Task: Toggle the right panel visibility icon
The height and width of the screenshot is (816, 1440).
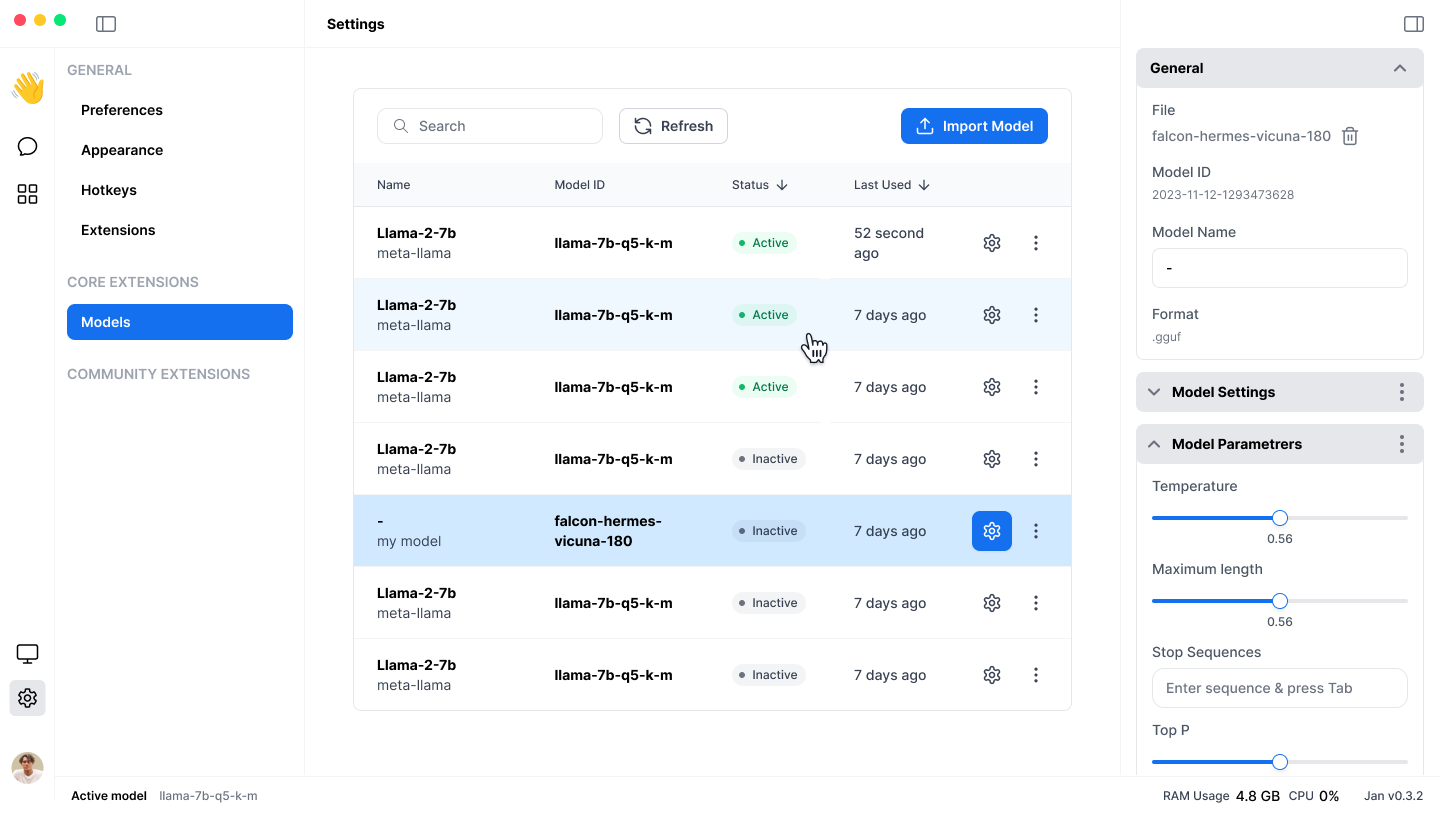Action: [x=1413, y=24]
